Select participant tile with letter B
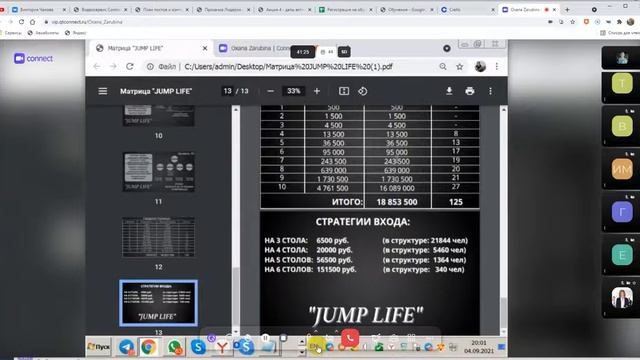The width and height of the screenshot is (640, 360). (x=622, y=126)
